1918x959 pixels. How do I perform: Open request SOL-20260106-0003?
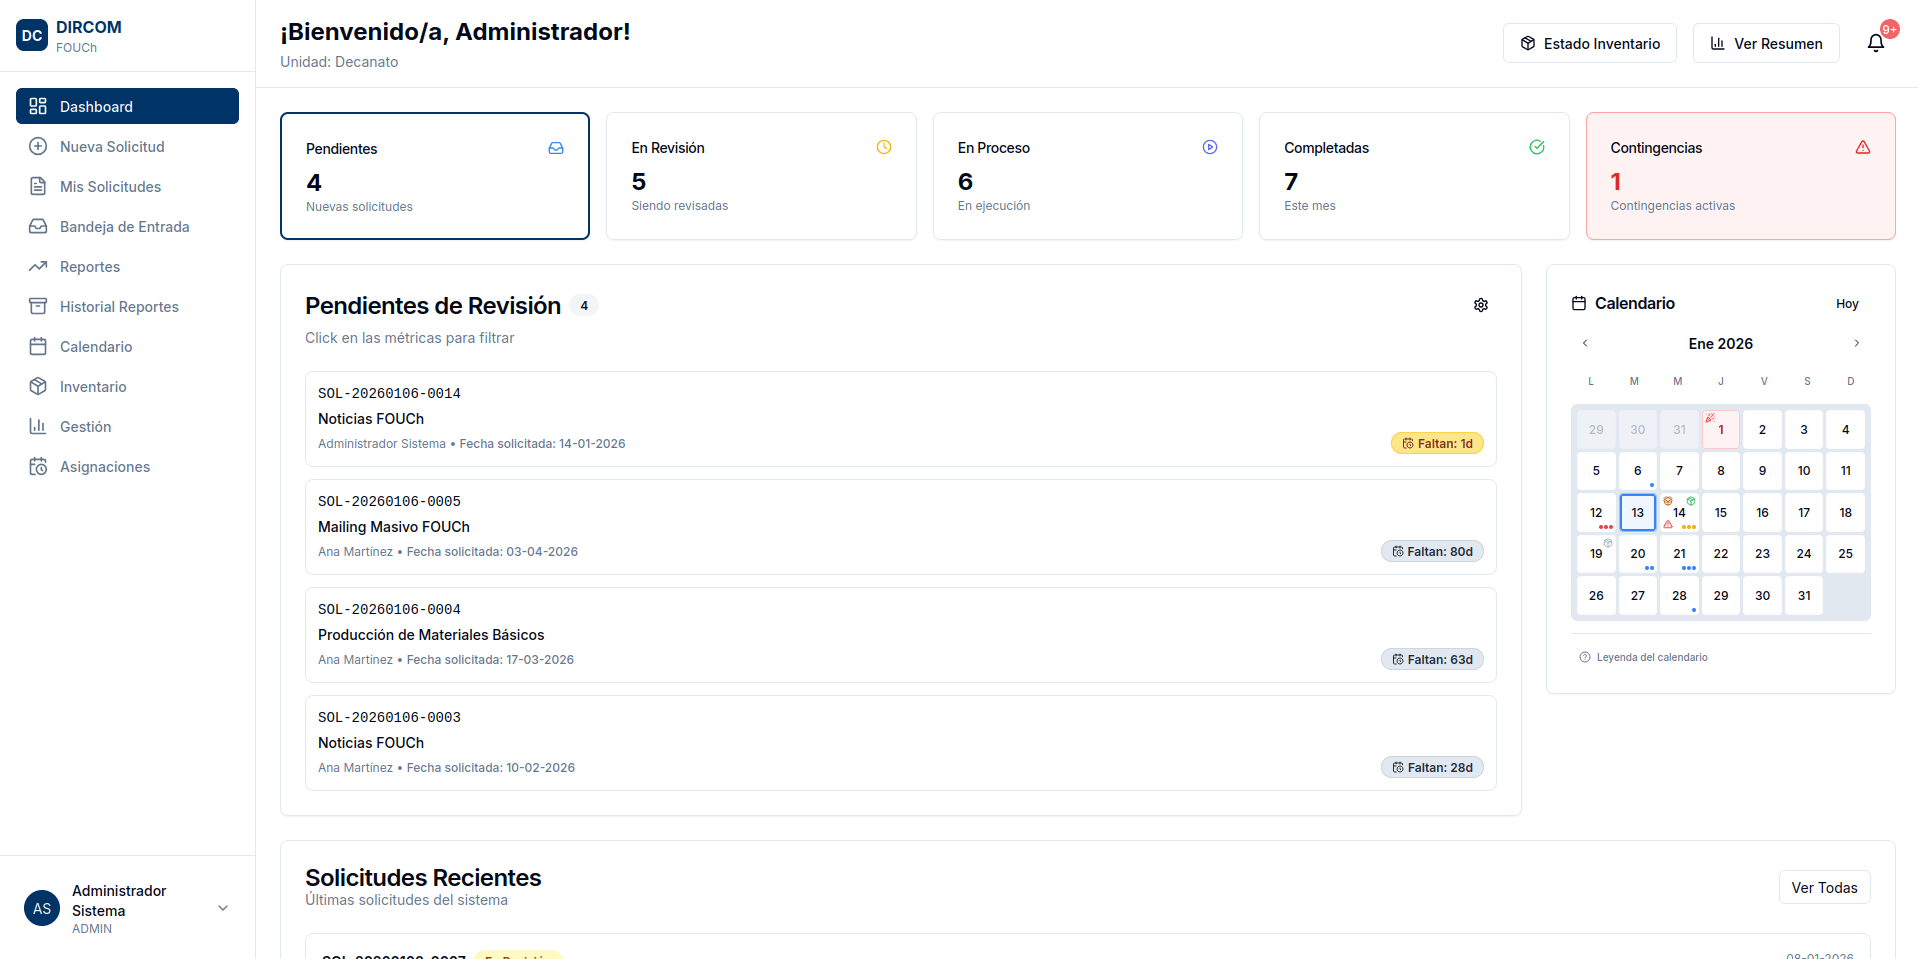click(901, 743)
